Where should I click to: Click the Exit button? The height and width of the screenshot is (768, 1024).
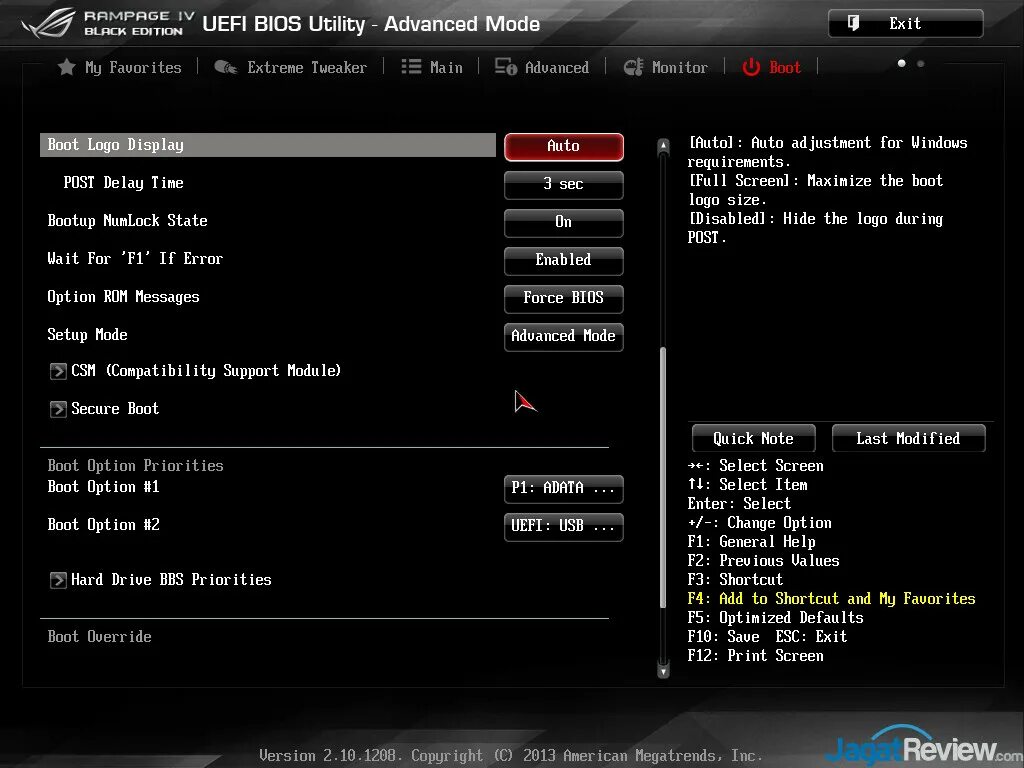pos(906,24)
